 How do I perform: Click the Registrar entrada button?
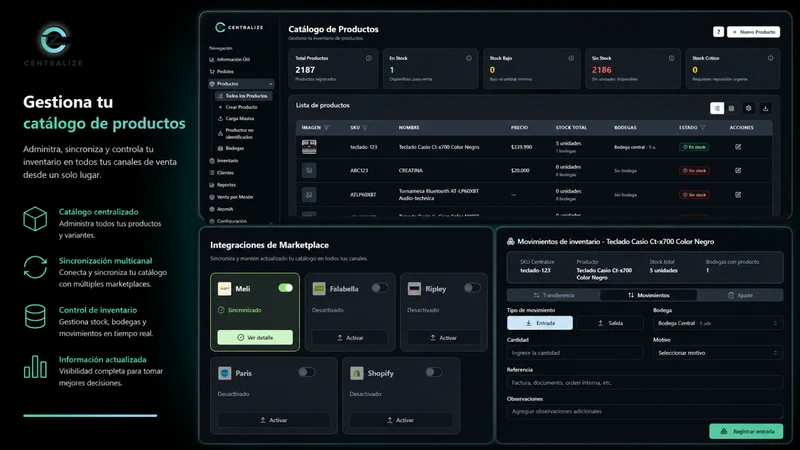pos(746,431)
